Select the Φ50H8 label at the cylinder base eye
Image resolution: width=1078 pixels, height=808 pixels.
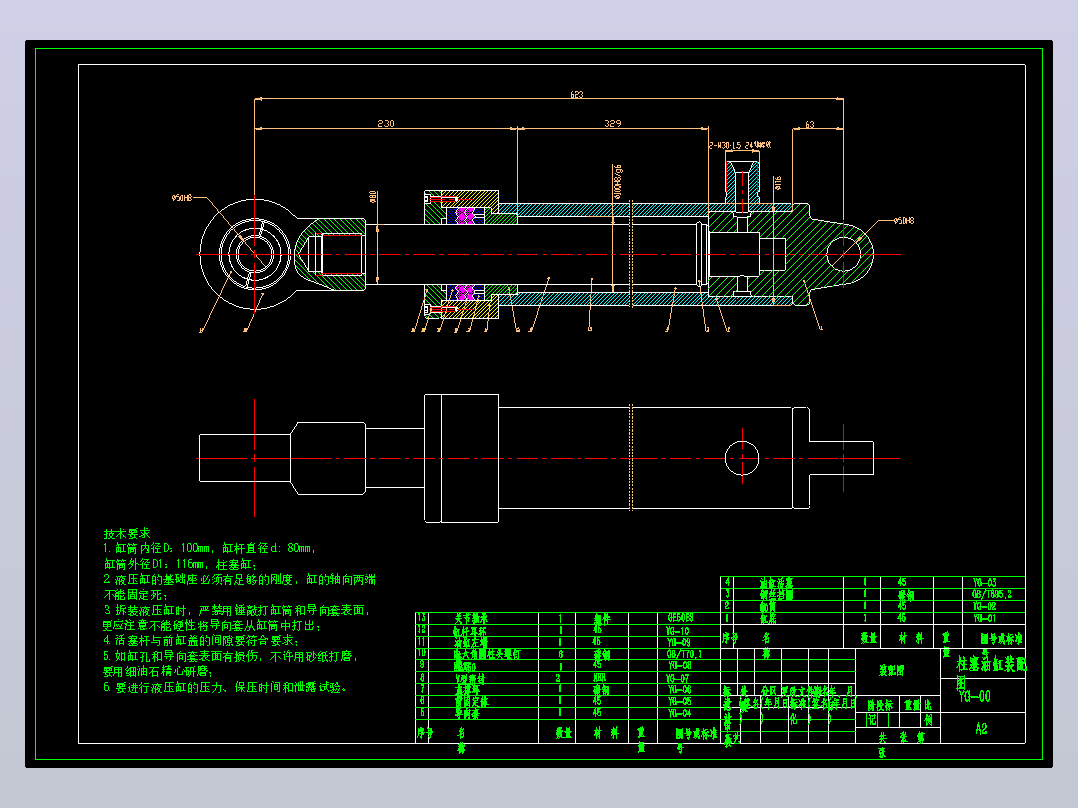(x=904, y=221)
